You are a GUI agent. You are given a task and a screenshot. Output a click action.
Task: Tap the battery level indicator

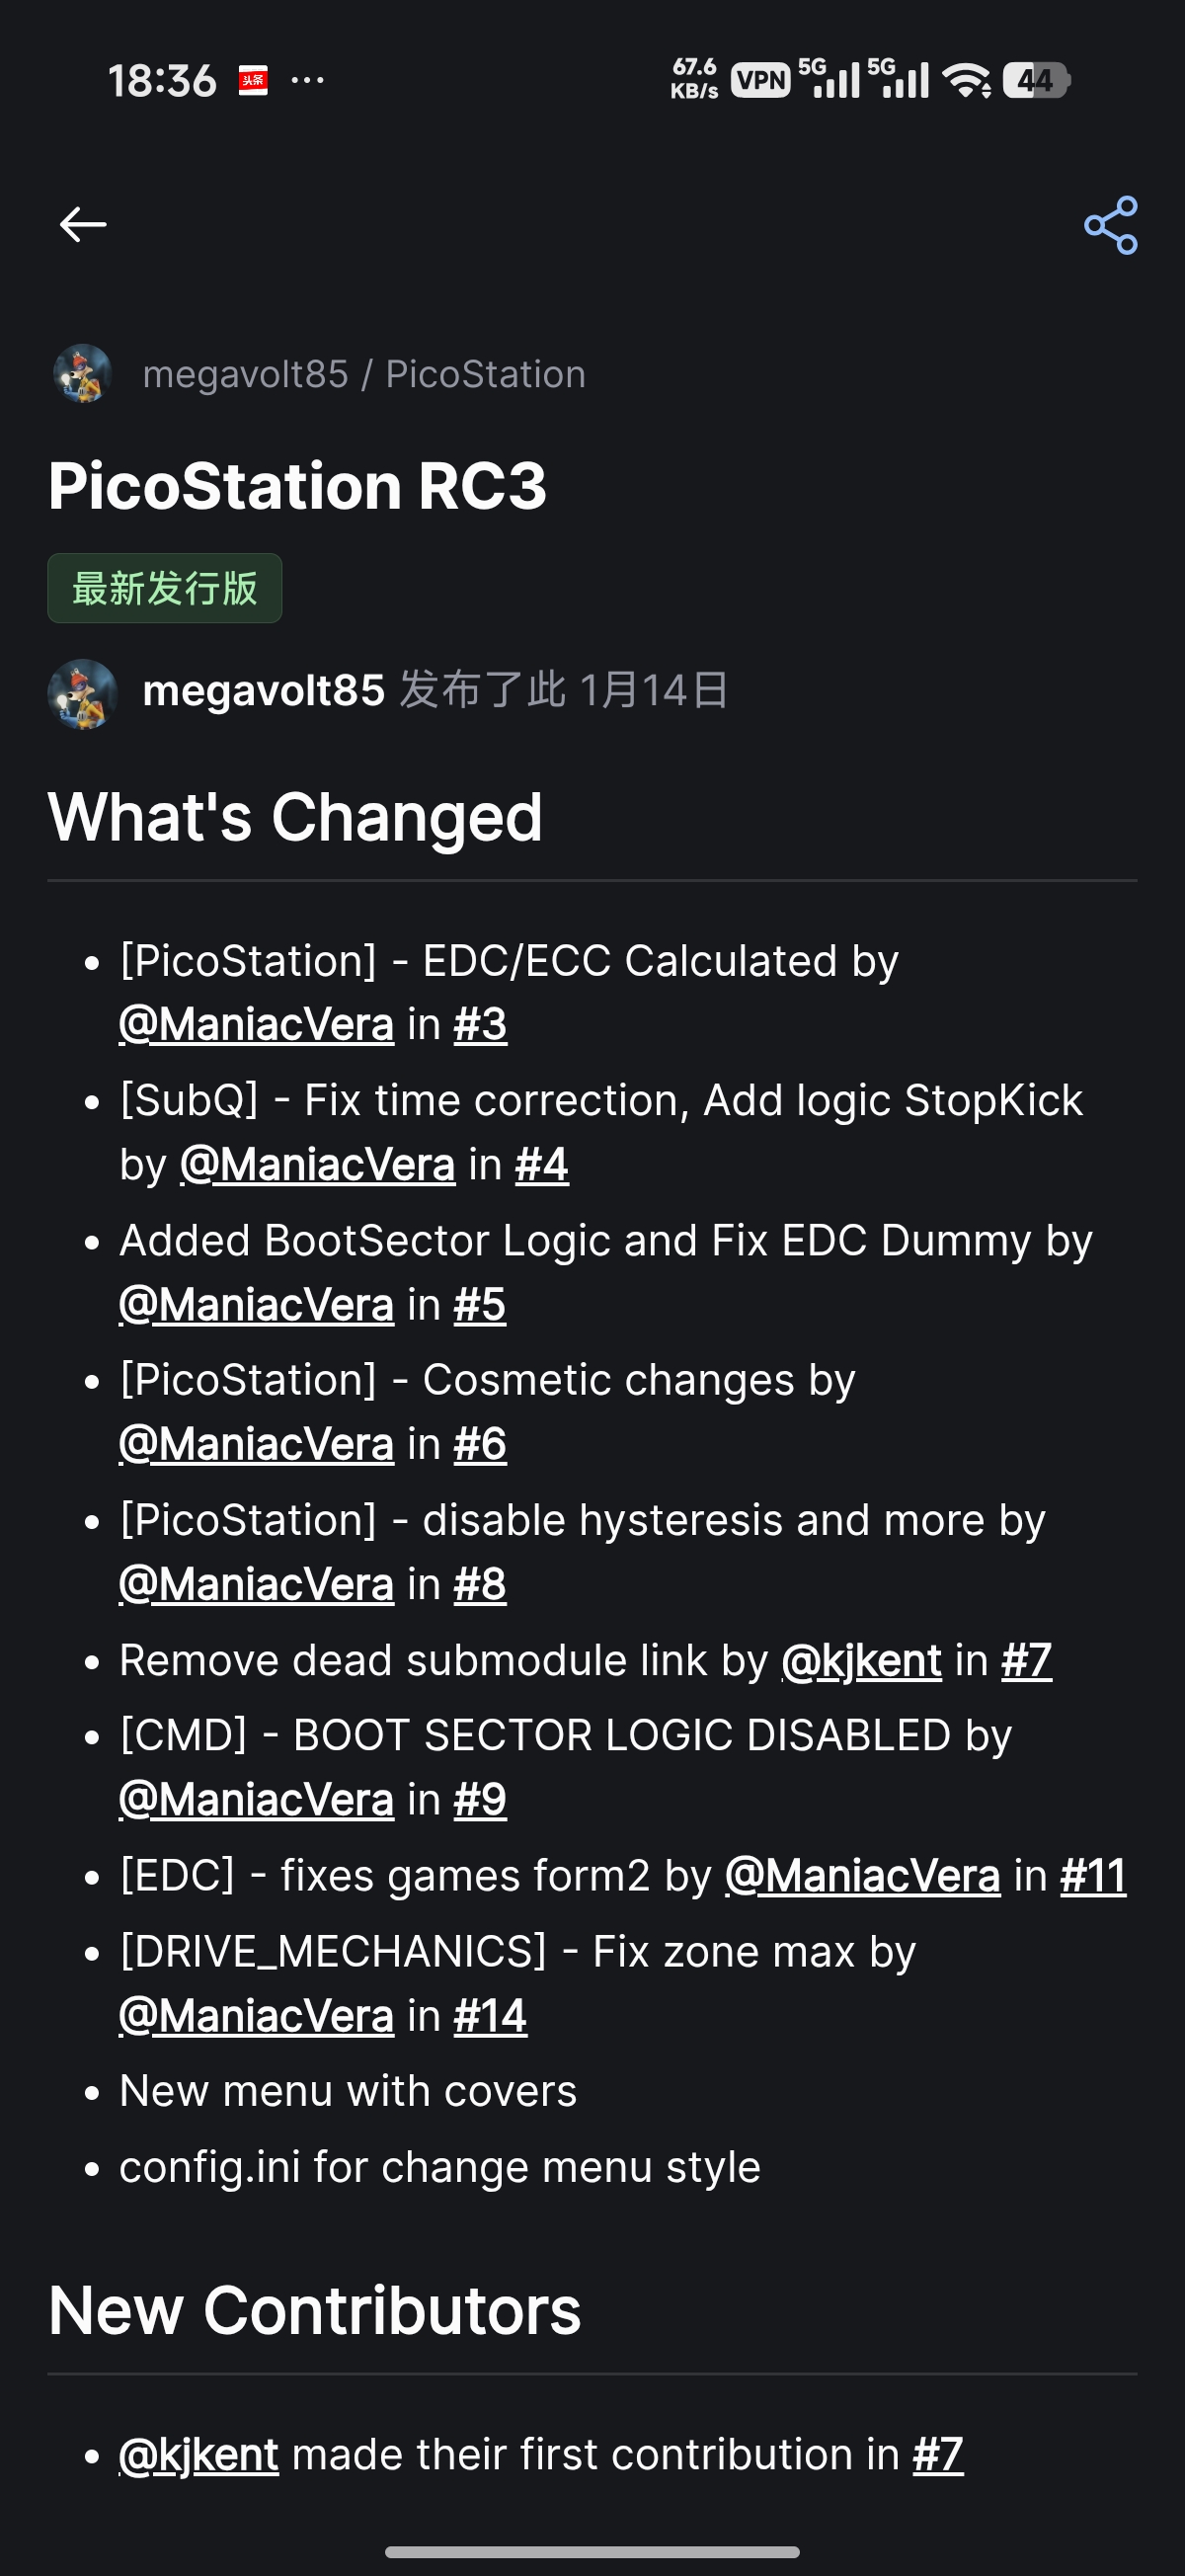1036,80
